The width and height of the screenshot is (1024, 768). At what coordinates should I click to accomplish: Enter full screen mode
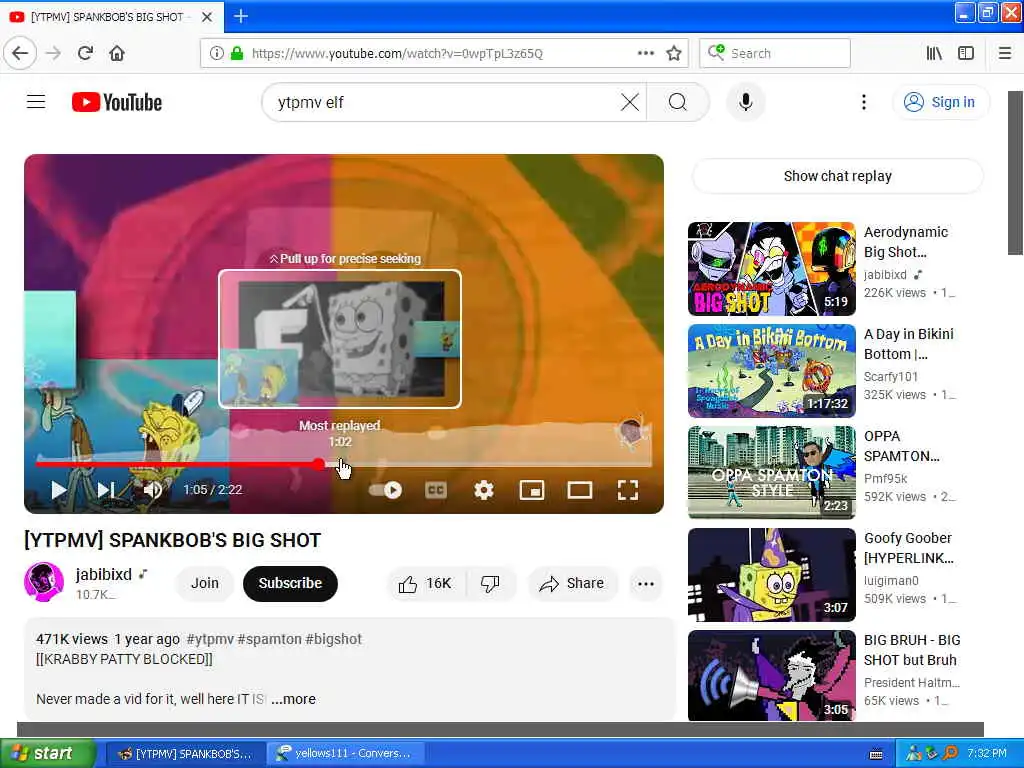coord(628,490)
